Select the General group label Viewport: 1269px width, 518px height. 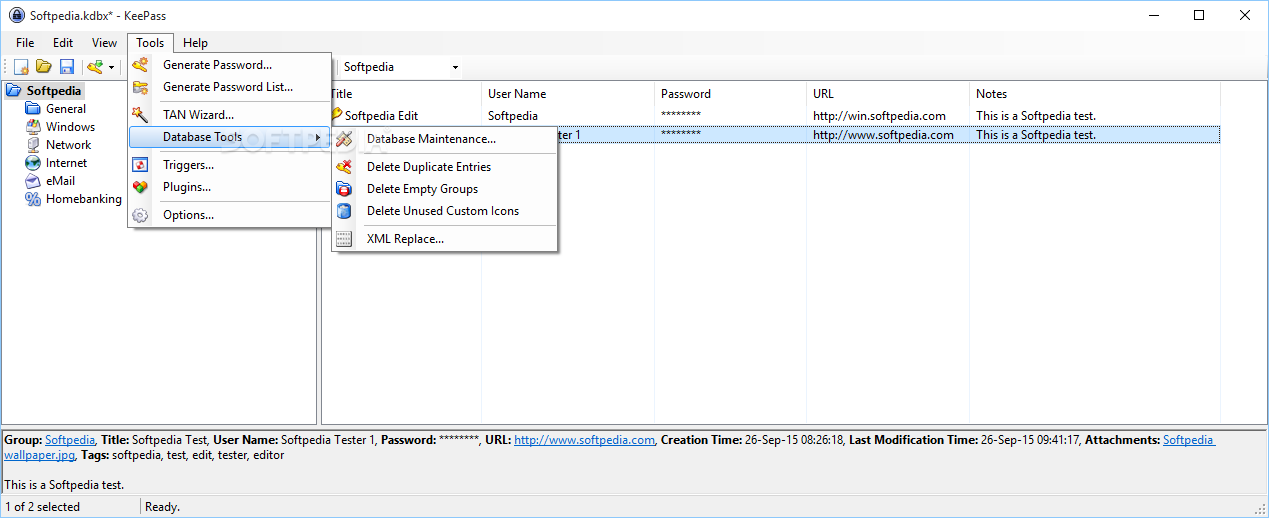click(66, 109)
